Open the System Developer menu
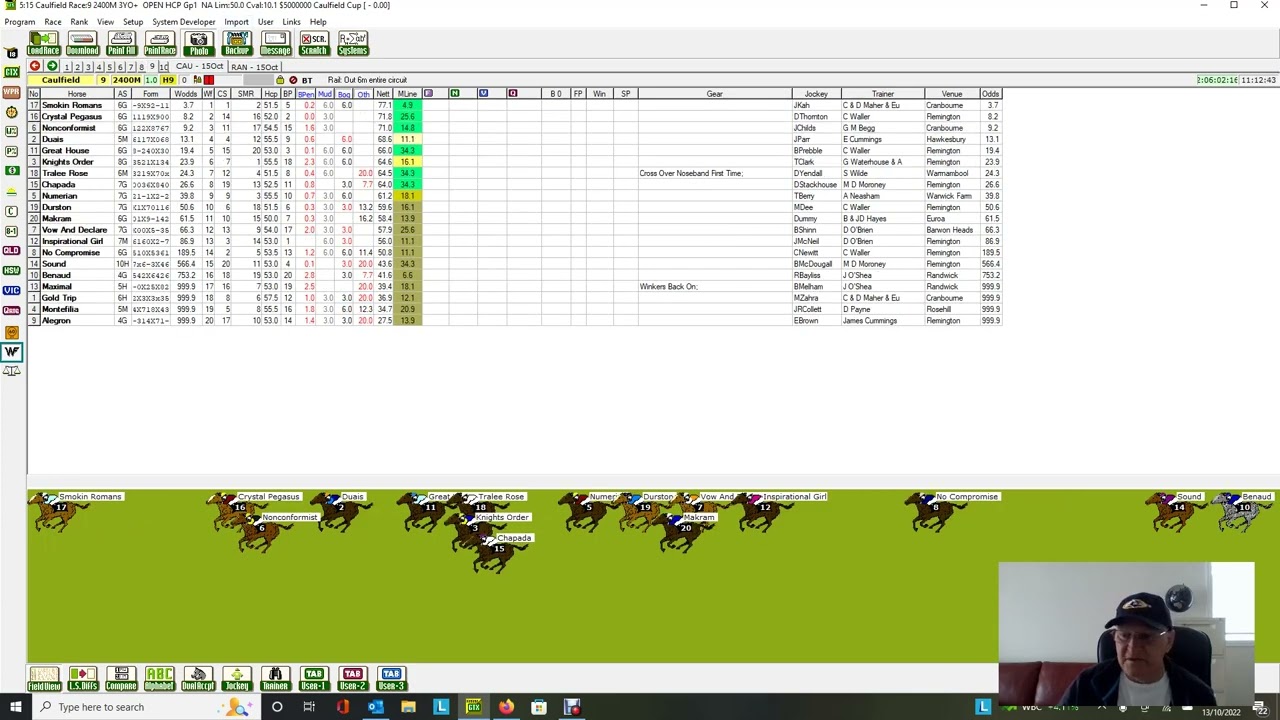 183,21
